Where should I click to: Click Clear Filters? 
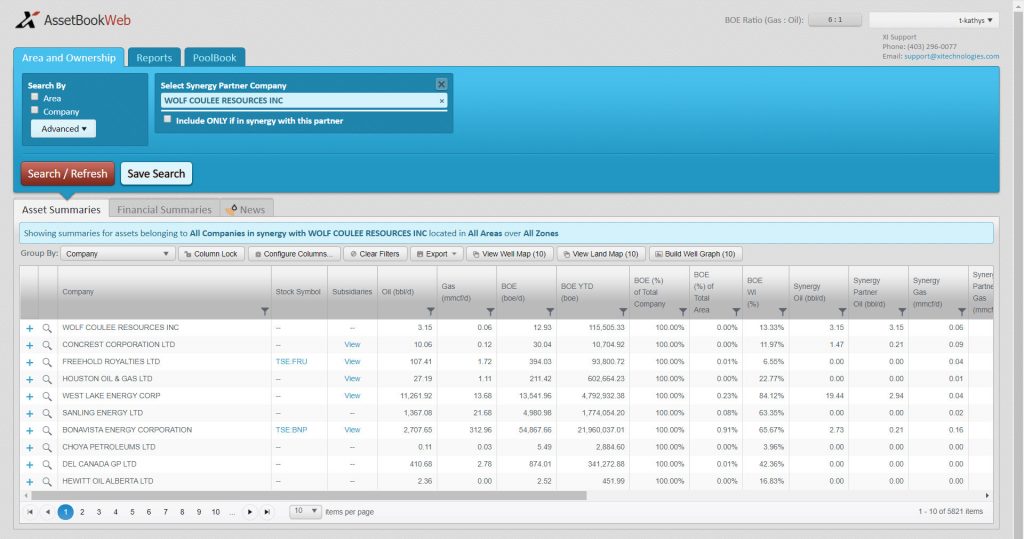[x=375, y=253]
